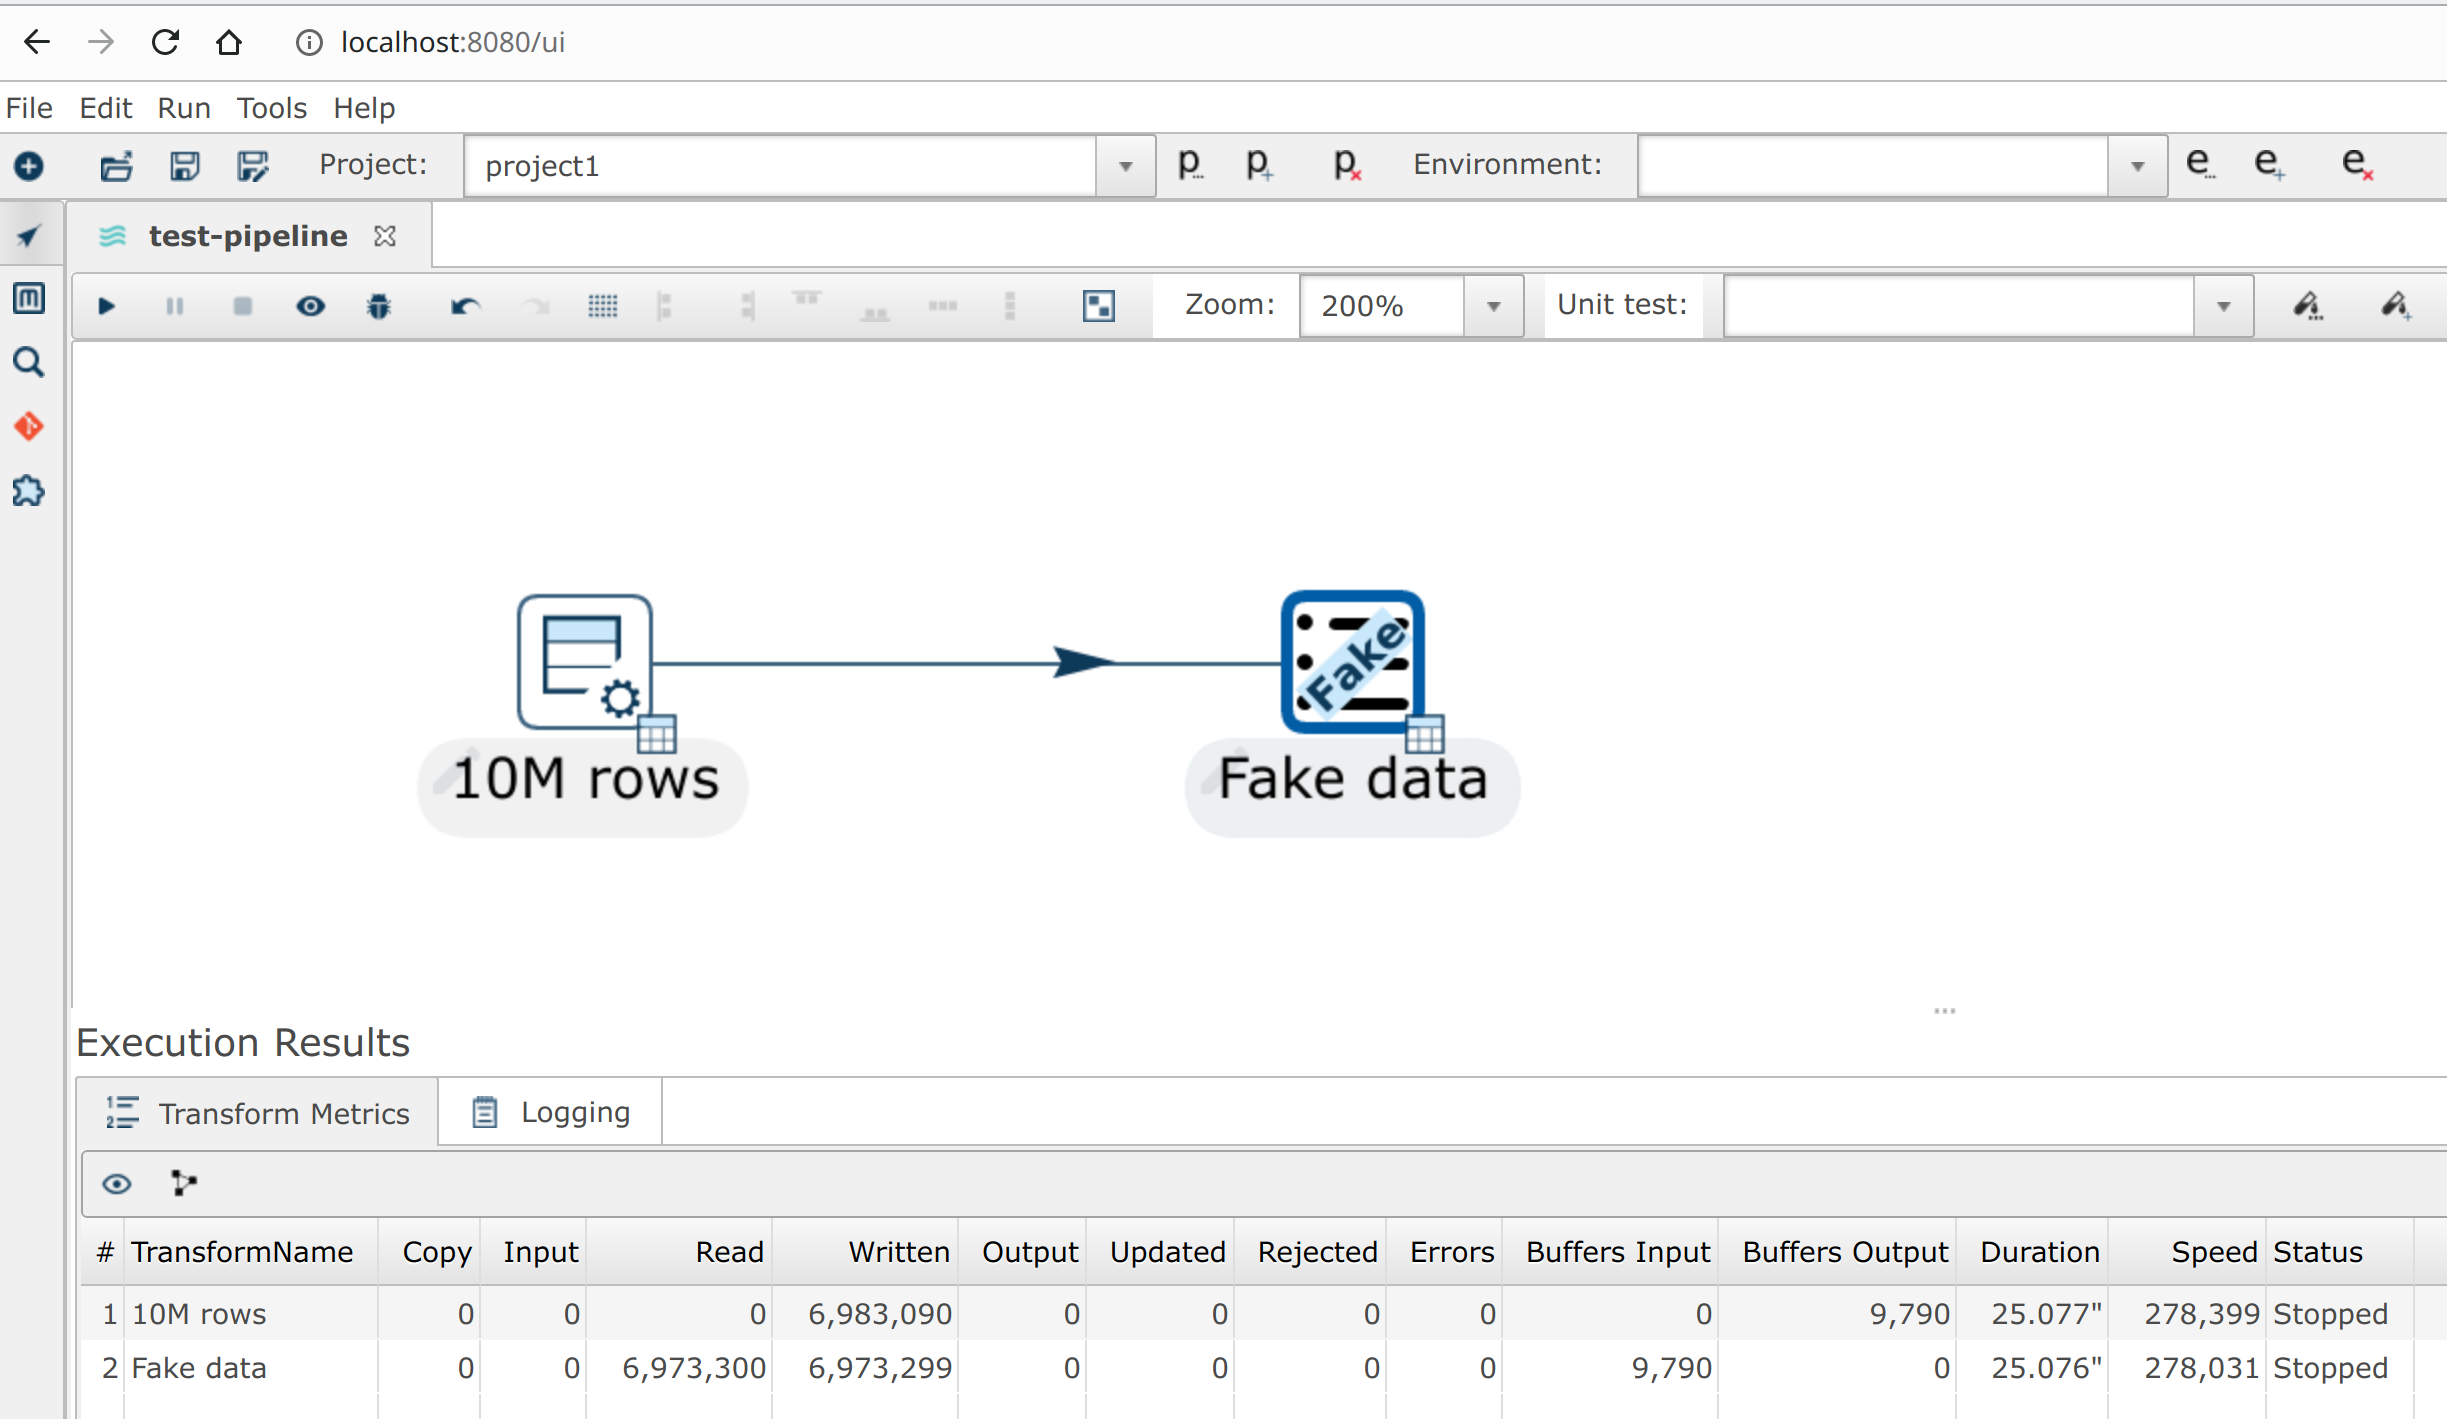
Task: Click the undo arrow in pipeline toolbar
Action: [x=465, y=306]
